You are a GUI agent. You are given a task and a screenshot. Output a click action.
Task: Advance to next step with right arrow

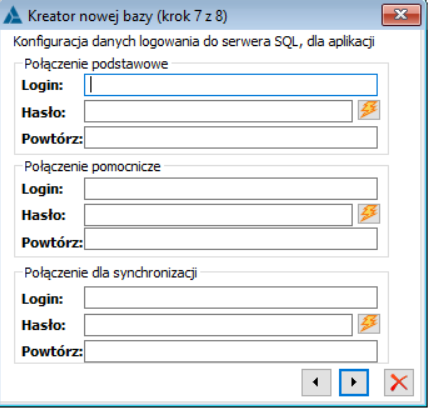pyautogui.click(x=354, y=382)
